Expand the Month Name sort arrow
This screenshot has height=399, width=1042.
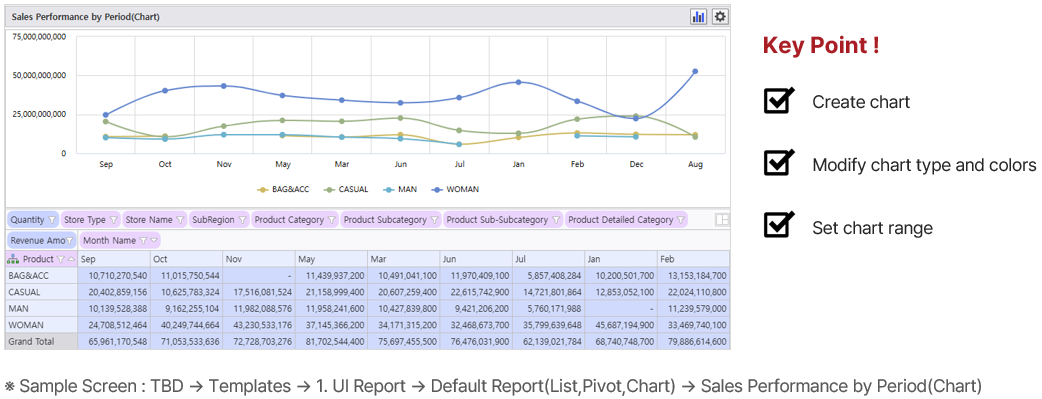click(154, 241)
